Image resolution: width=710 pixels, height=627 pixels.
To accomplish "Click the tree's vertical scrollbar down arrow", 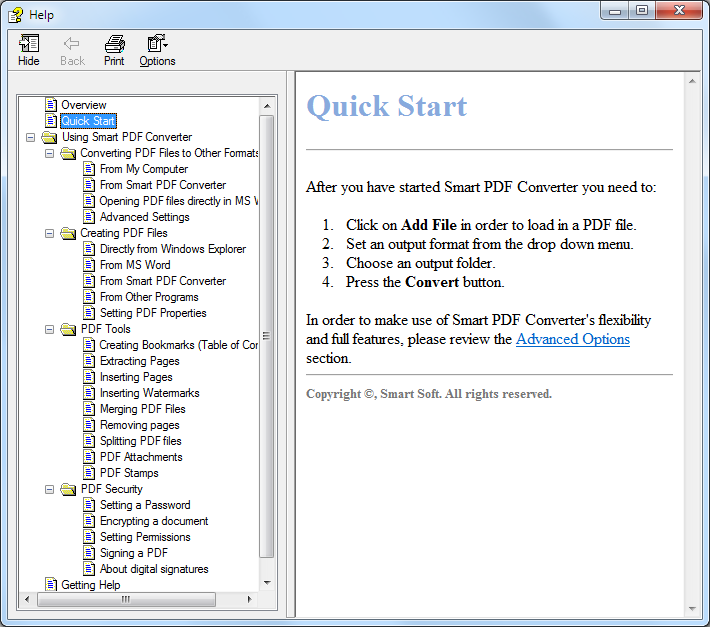I will pyautogui.click(x=267, y=583).
